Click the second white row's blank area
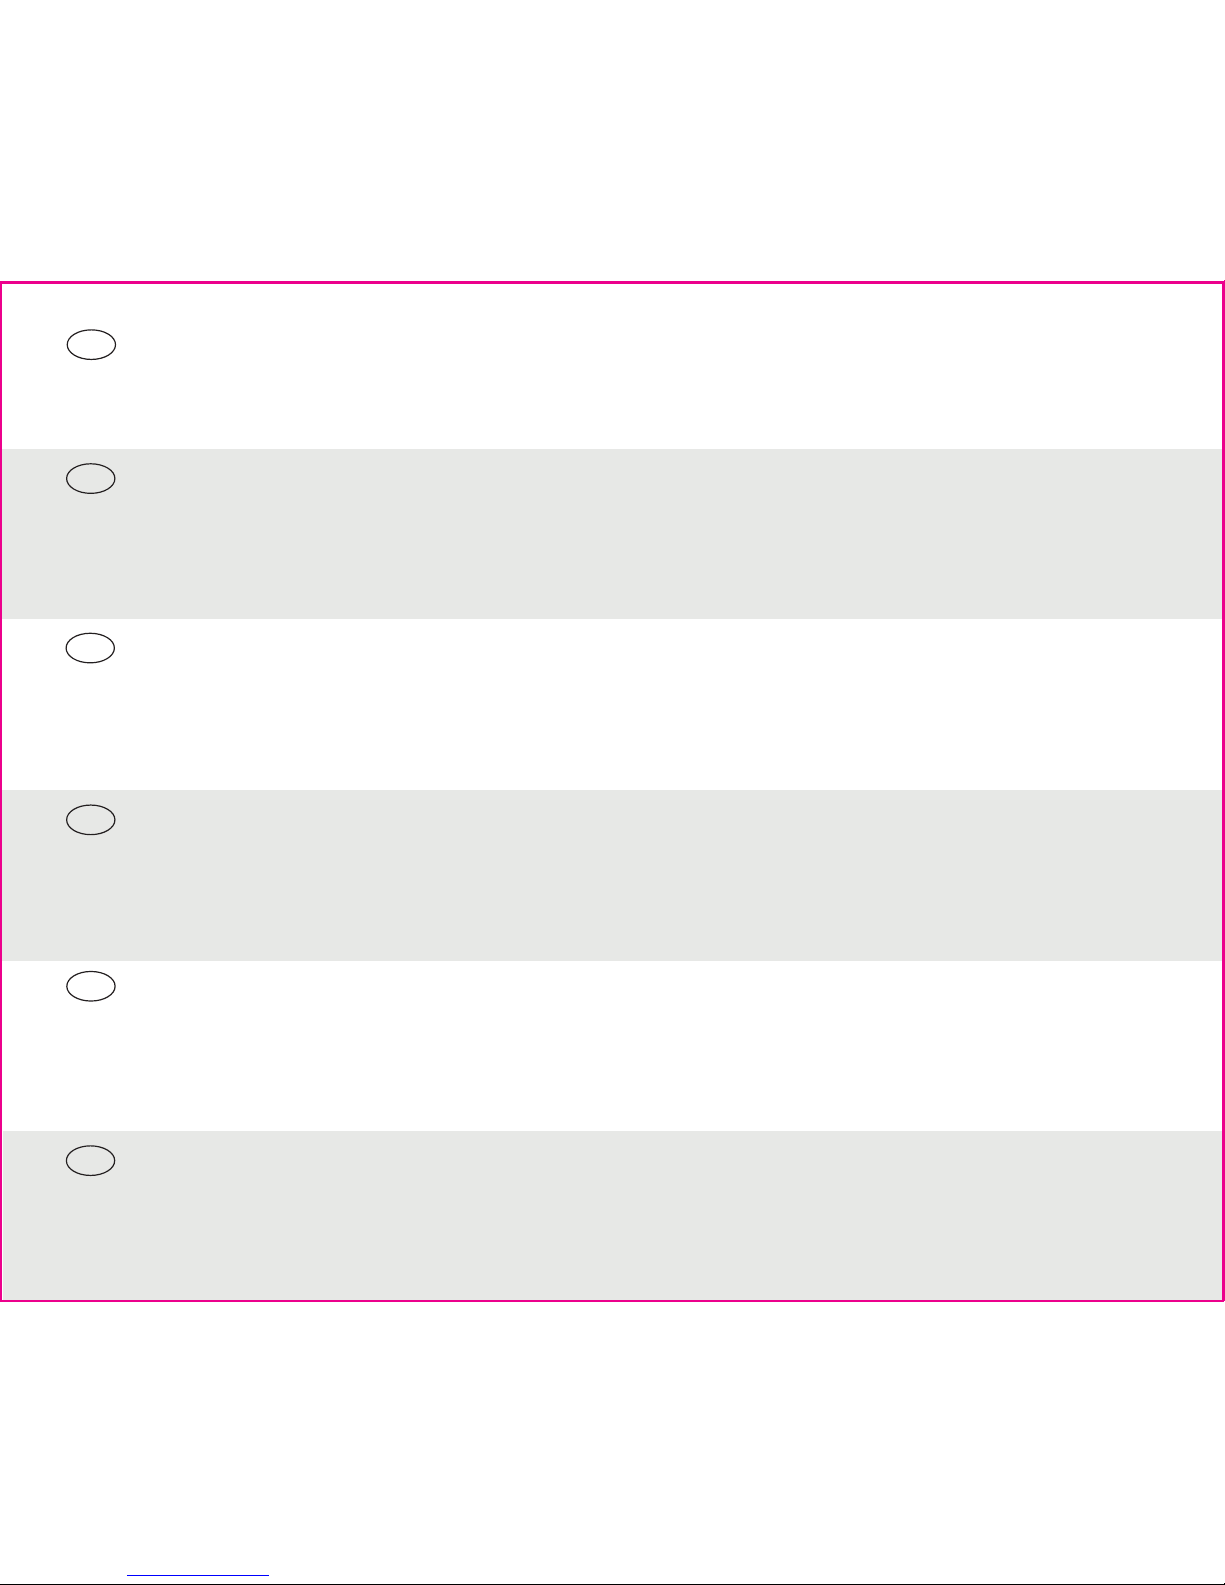The height and width of the screenshot is (1585, 1225). pos(612,704)
